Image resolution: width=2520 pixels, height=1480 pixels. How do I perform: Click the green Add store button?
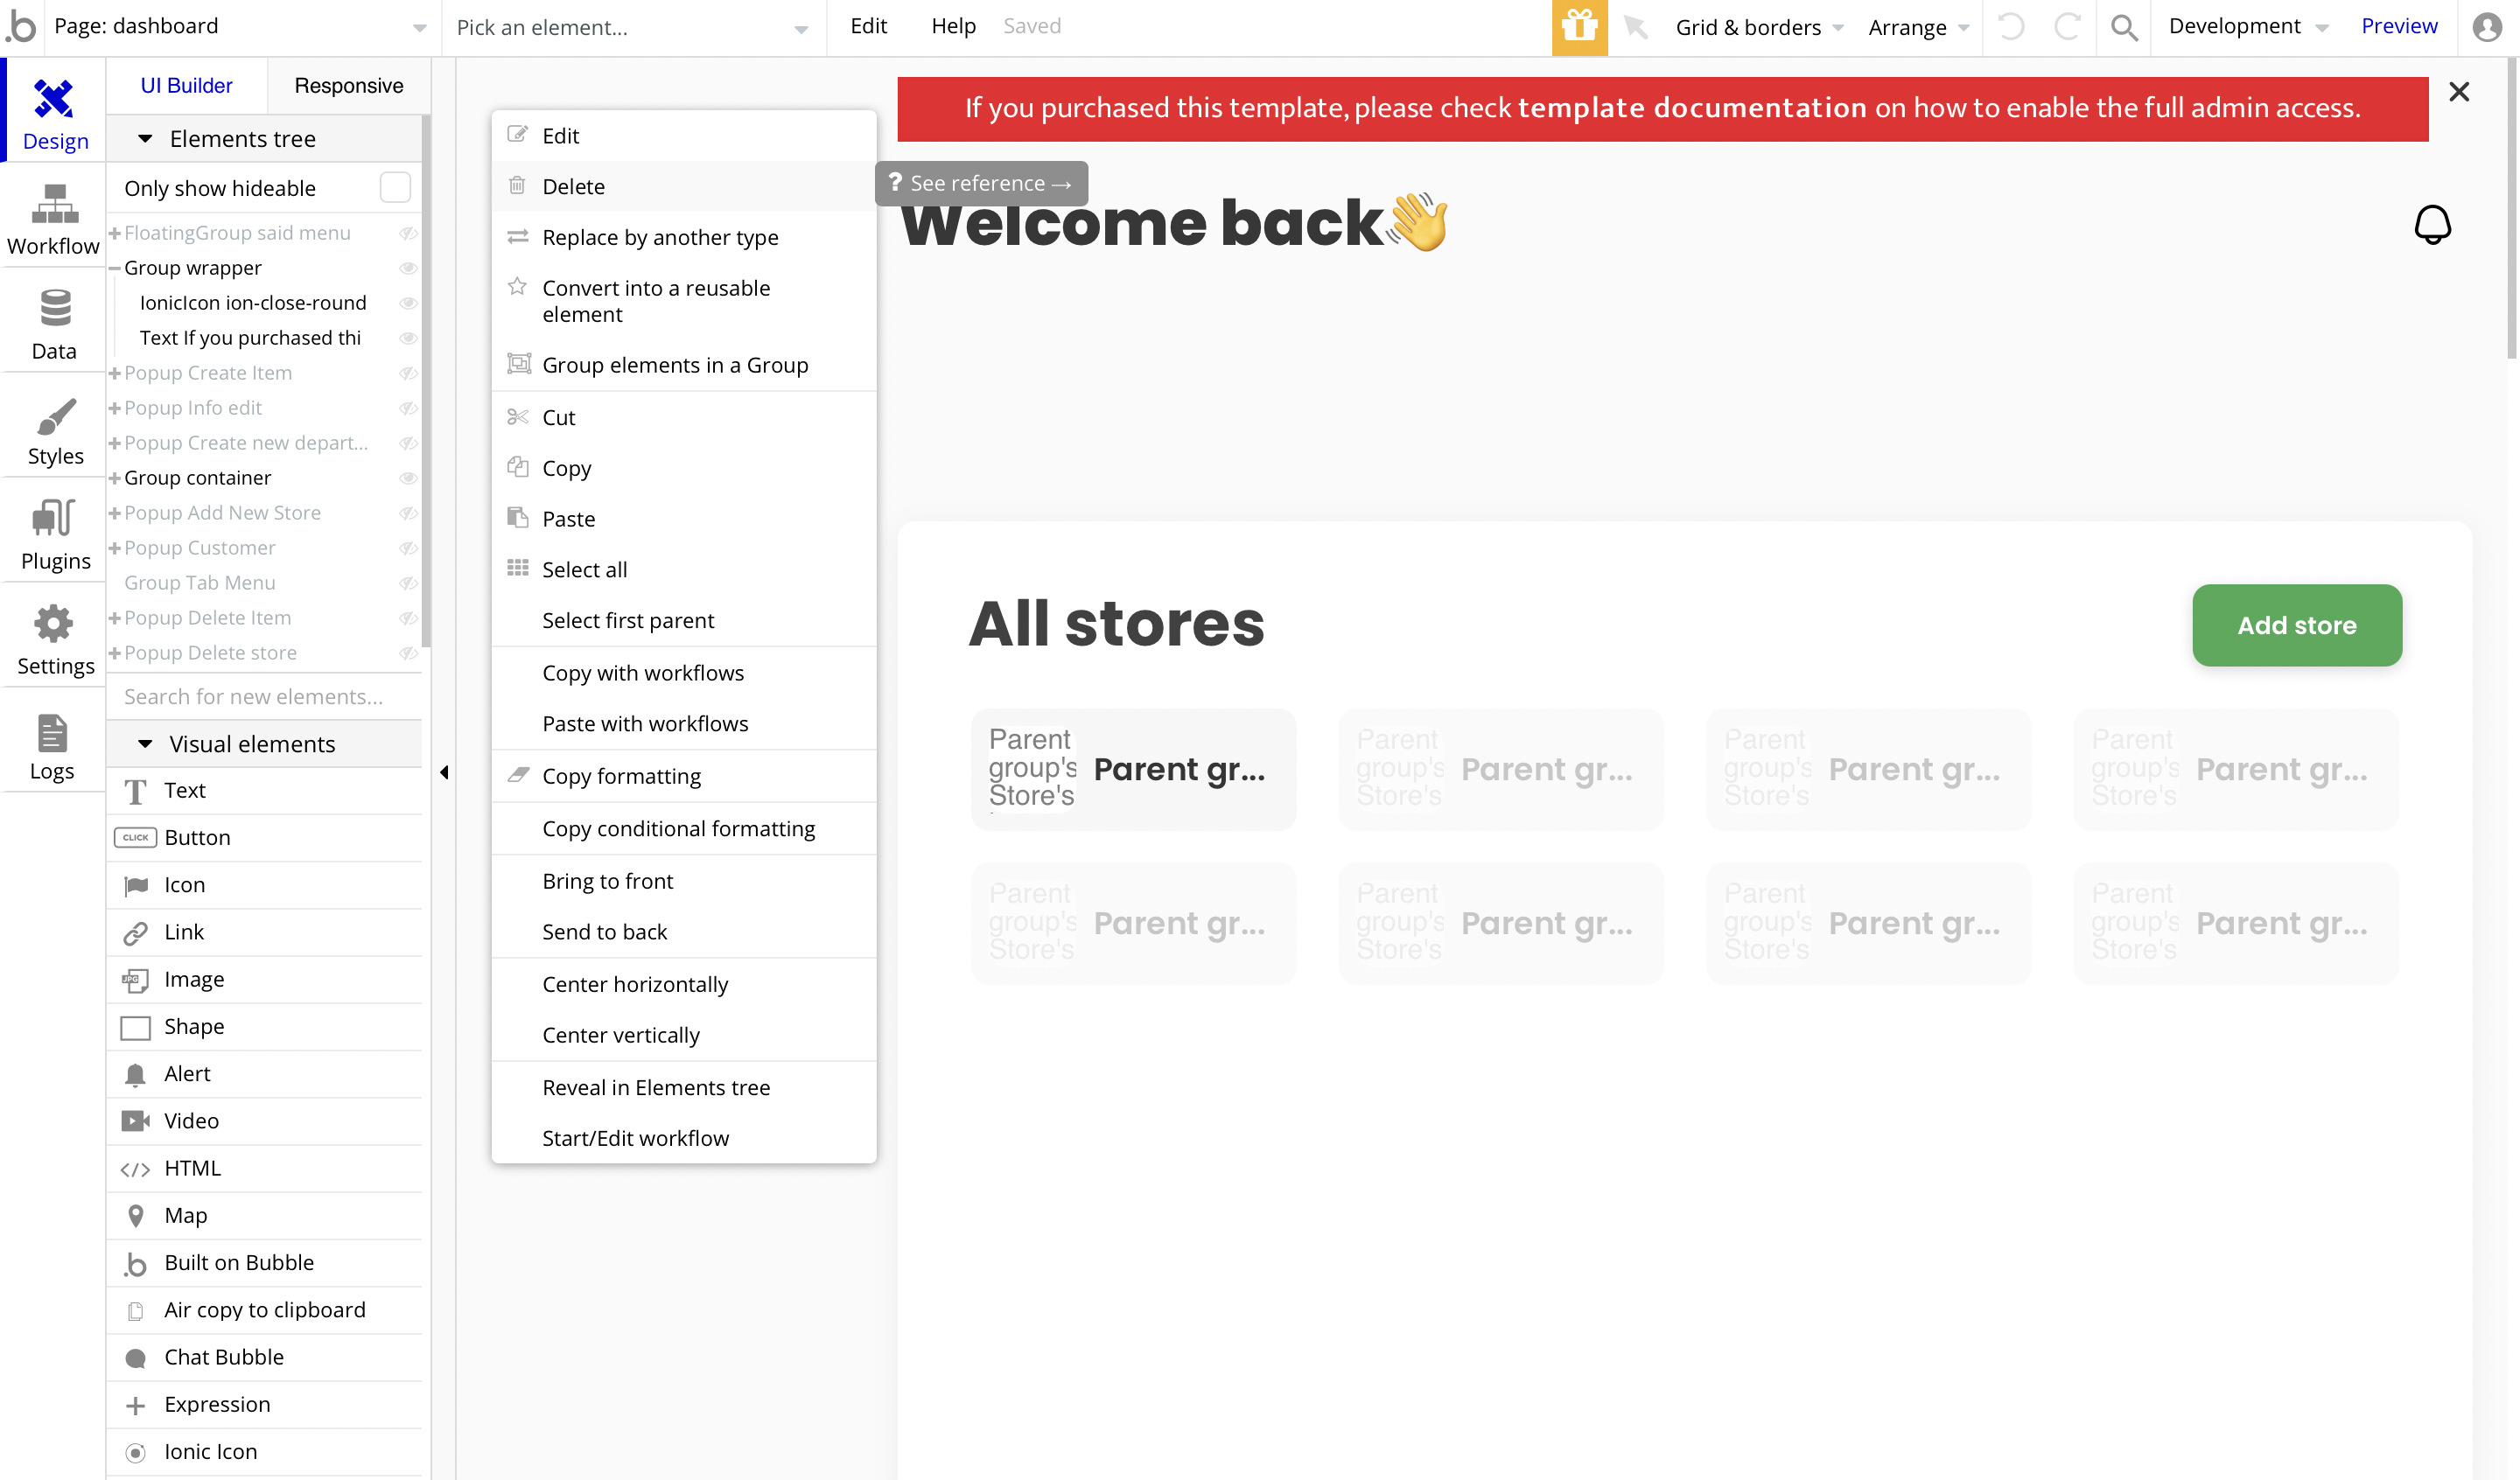[2296, 625]
